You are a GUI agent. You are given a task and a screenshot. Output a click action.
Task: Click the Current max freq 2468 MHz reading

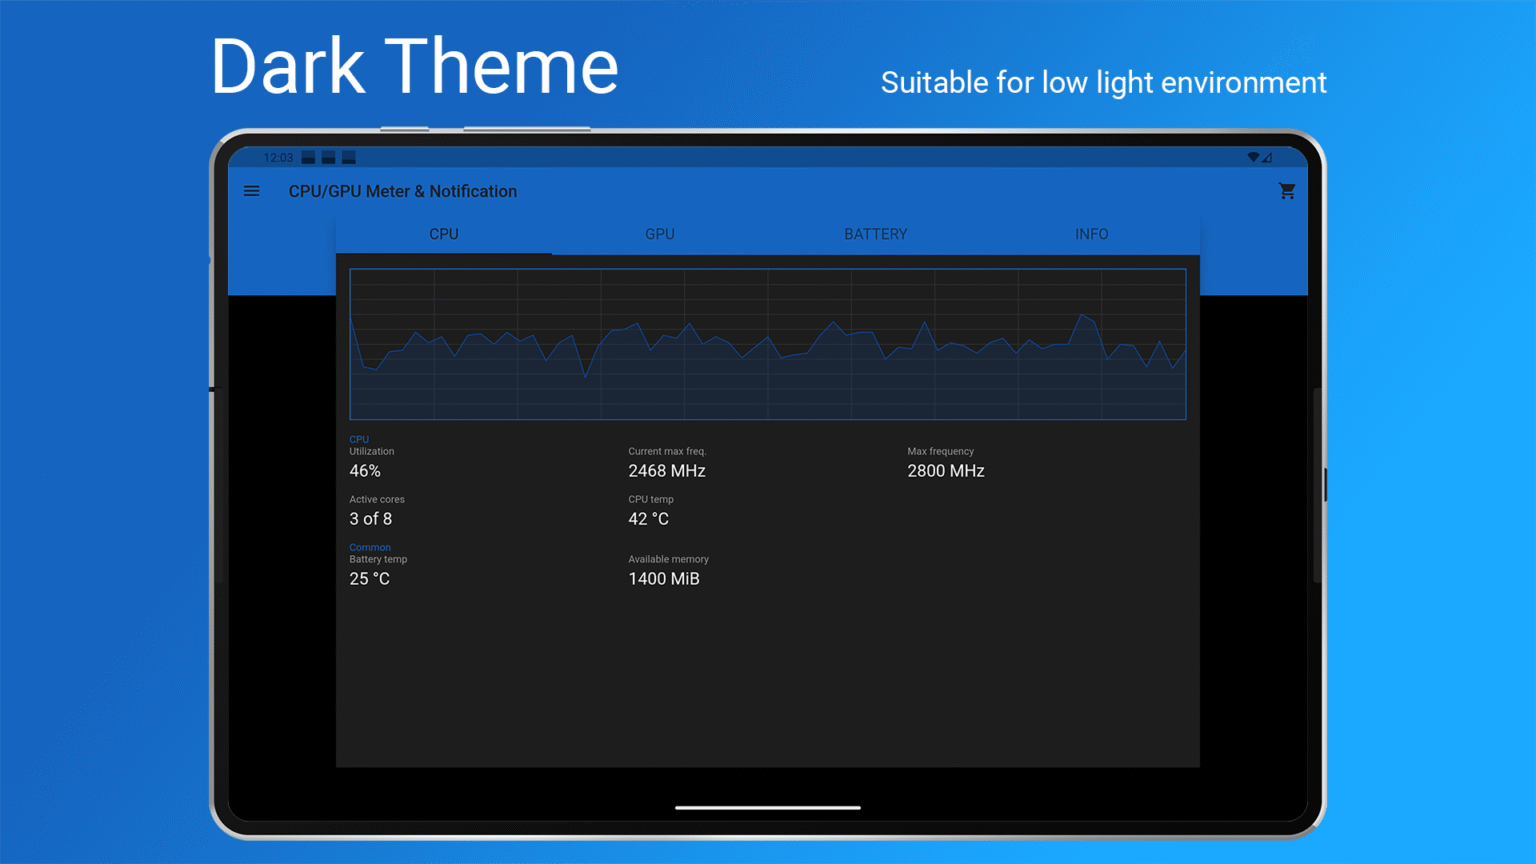point(667,470)
